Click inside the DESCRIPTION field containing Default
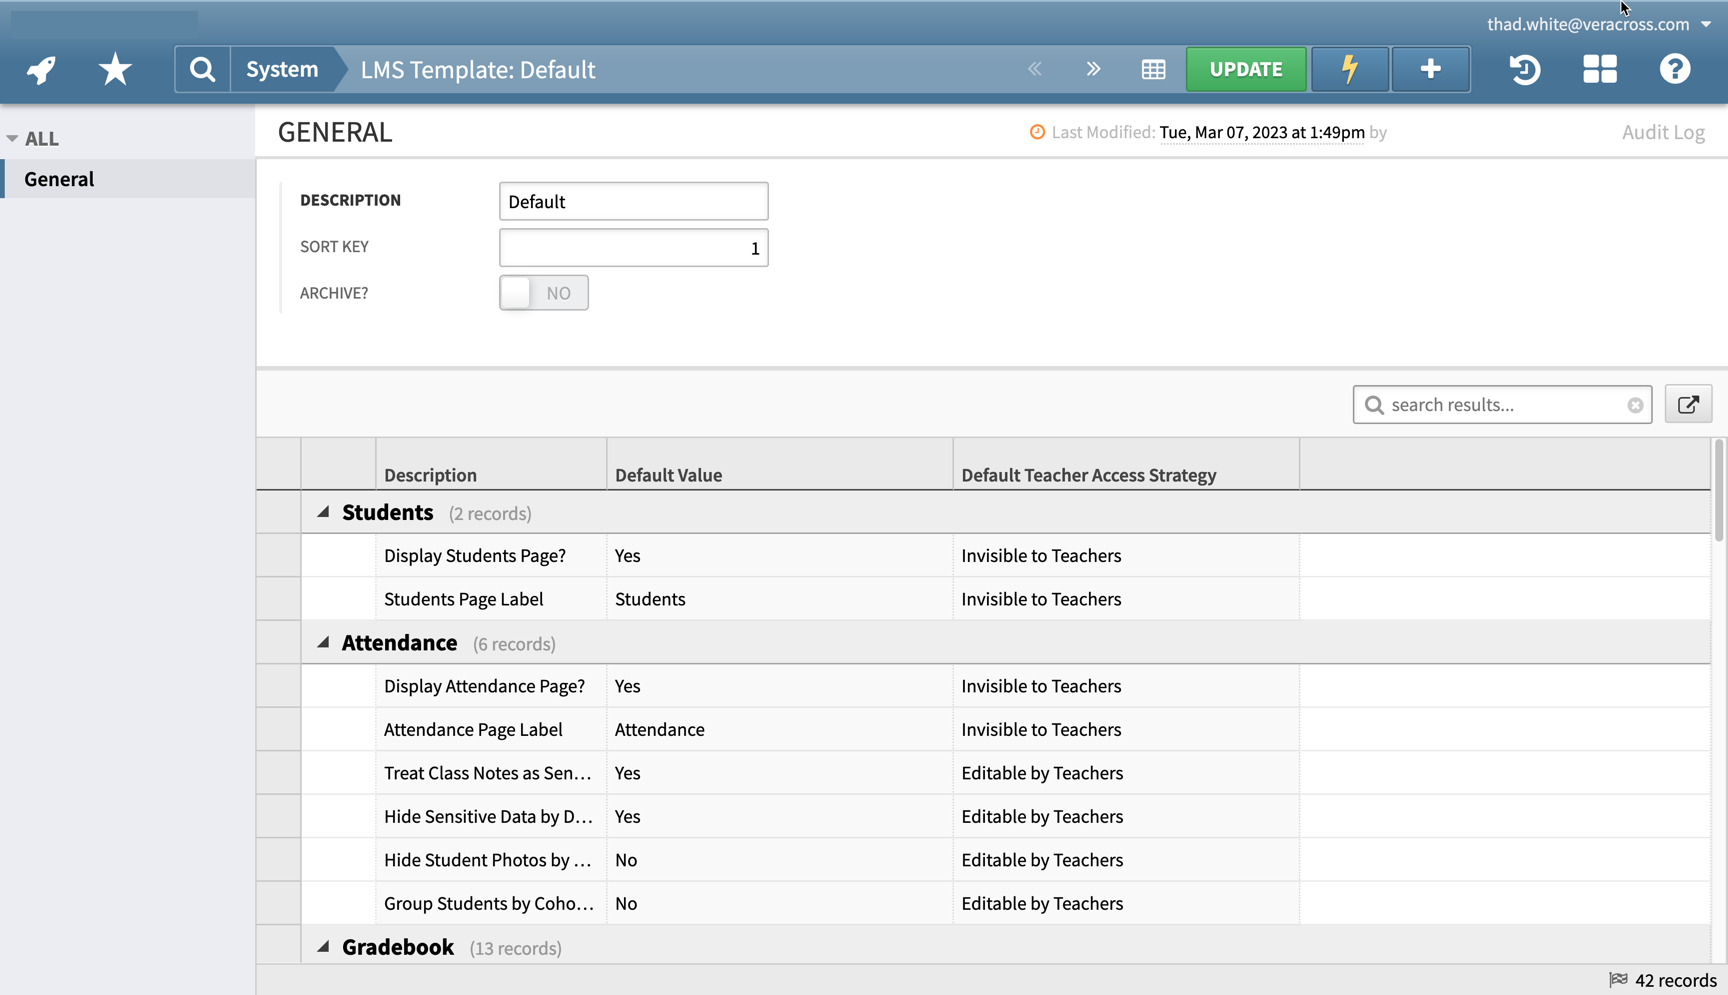This screenshot has width=1728, height=995. point(633,201)
